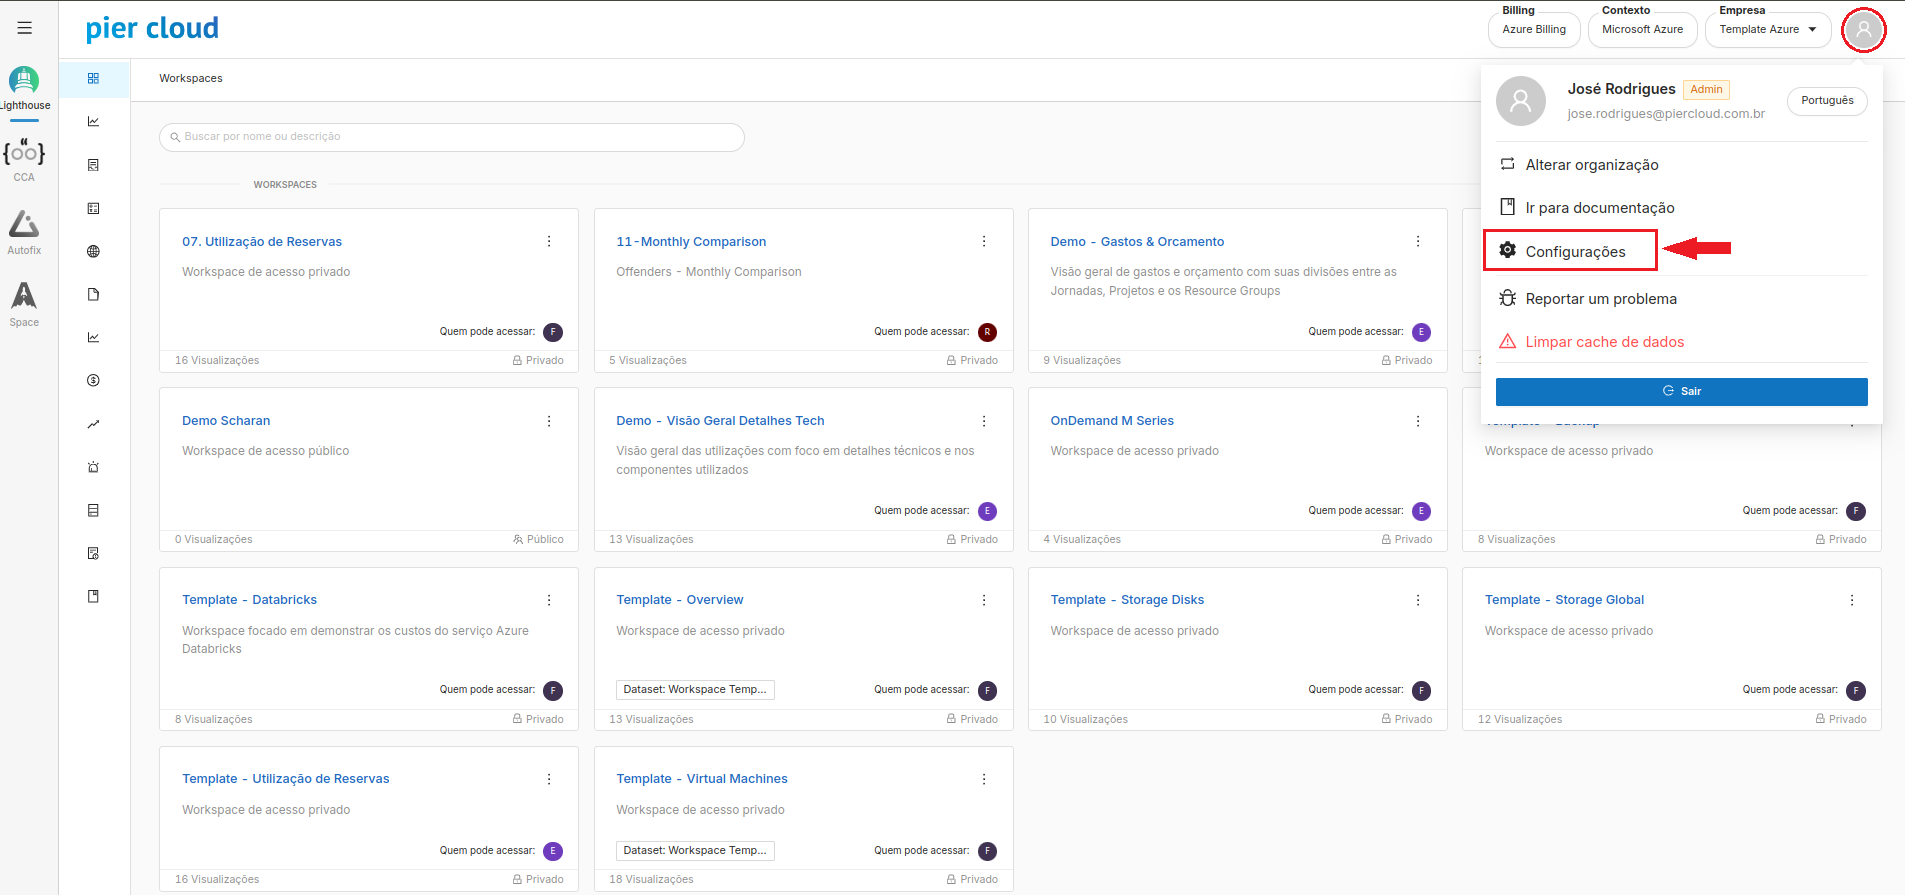Select Configurações from the user menu

[x=1574, y=252]
